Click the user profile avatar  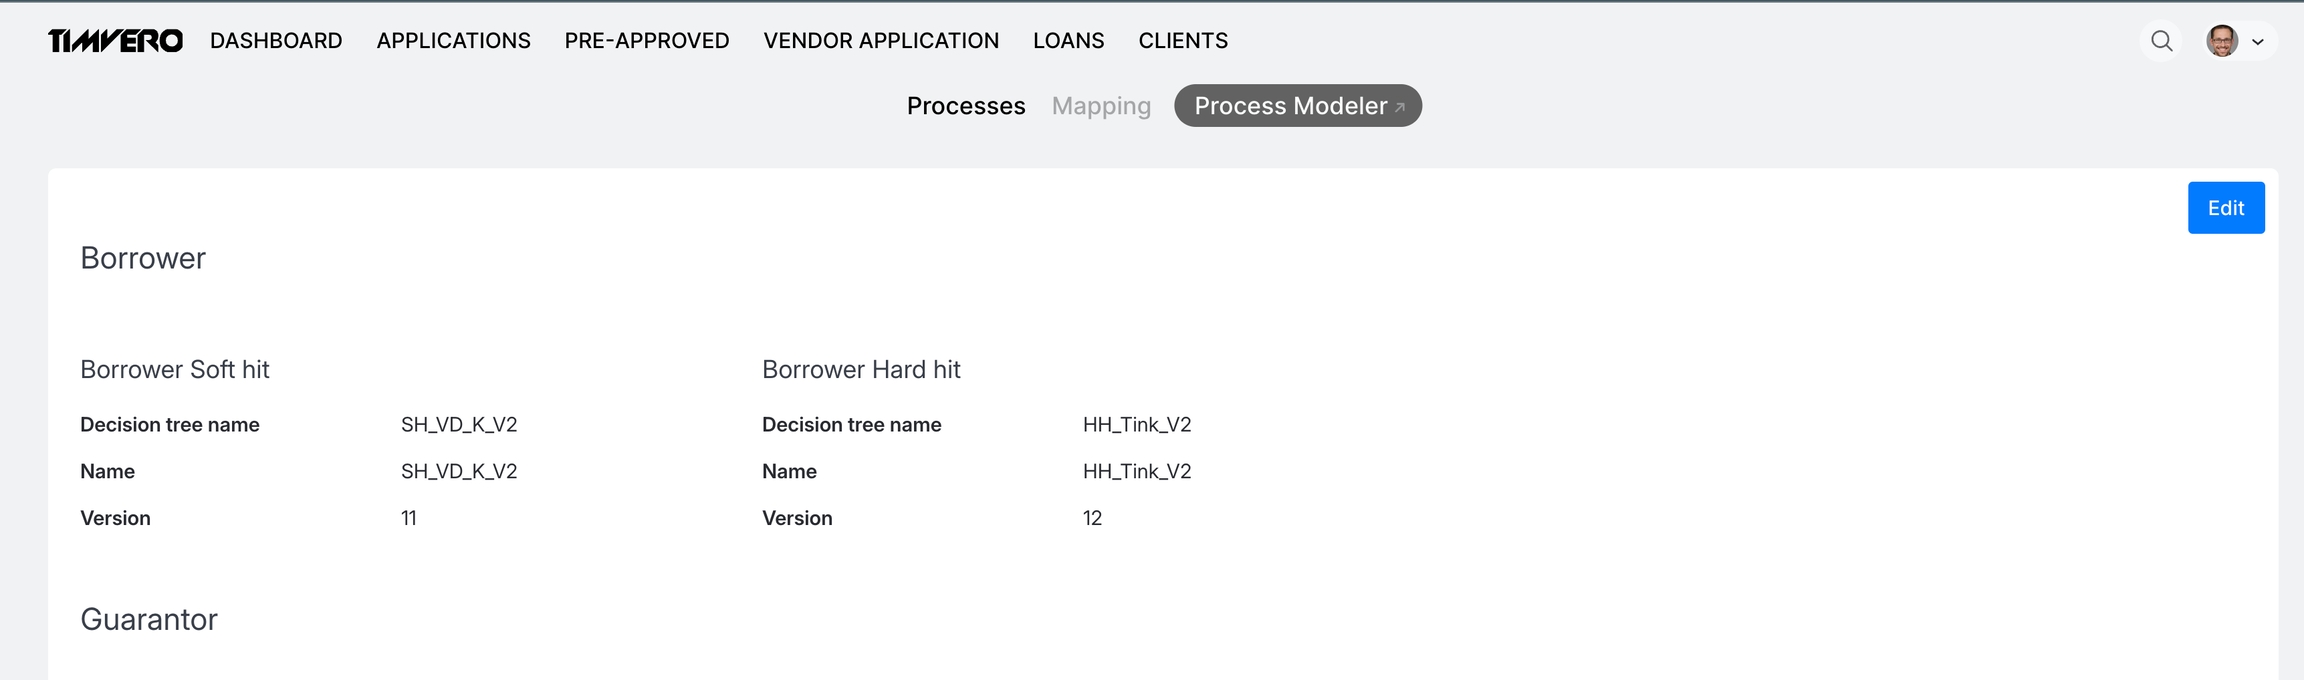2222,41
